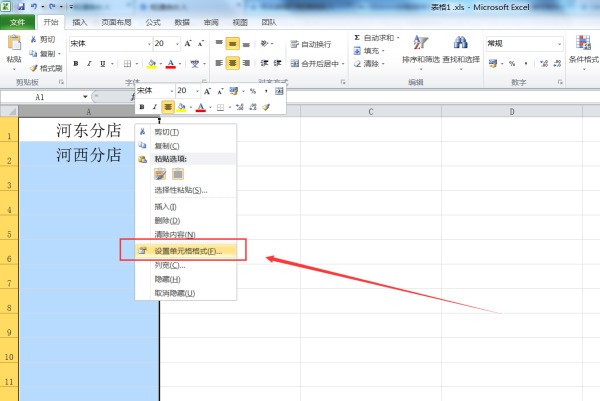Click the Paste icon in ribbon clipboard group
The image size is (600, 401).
[x=14, y=43]
